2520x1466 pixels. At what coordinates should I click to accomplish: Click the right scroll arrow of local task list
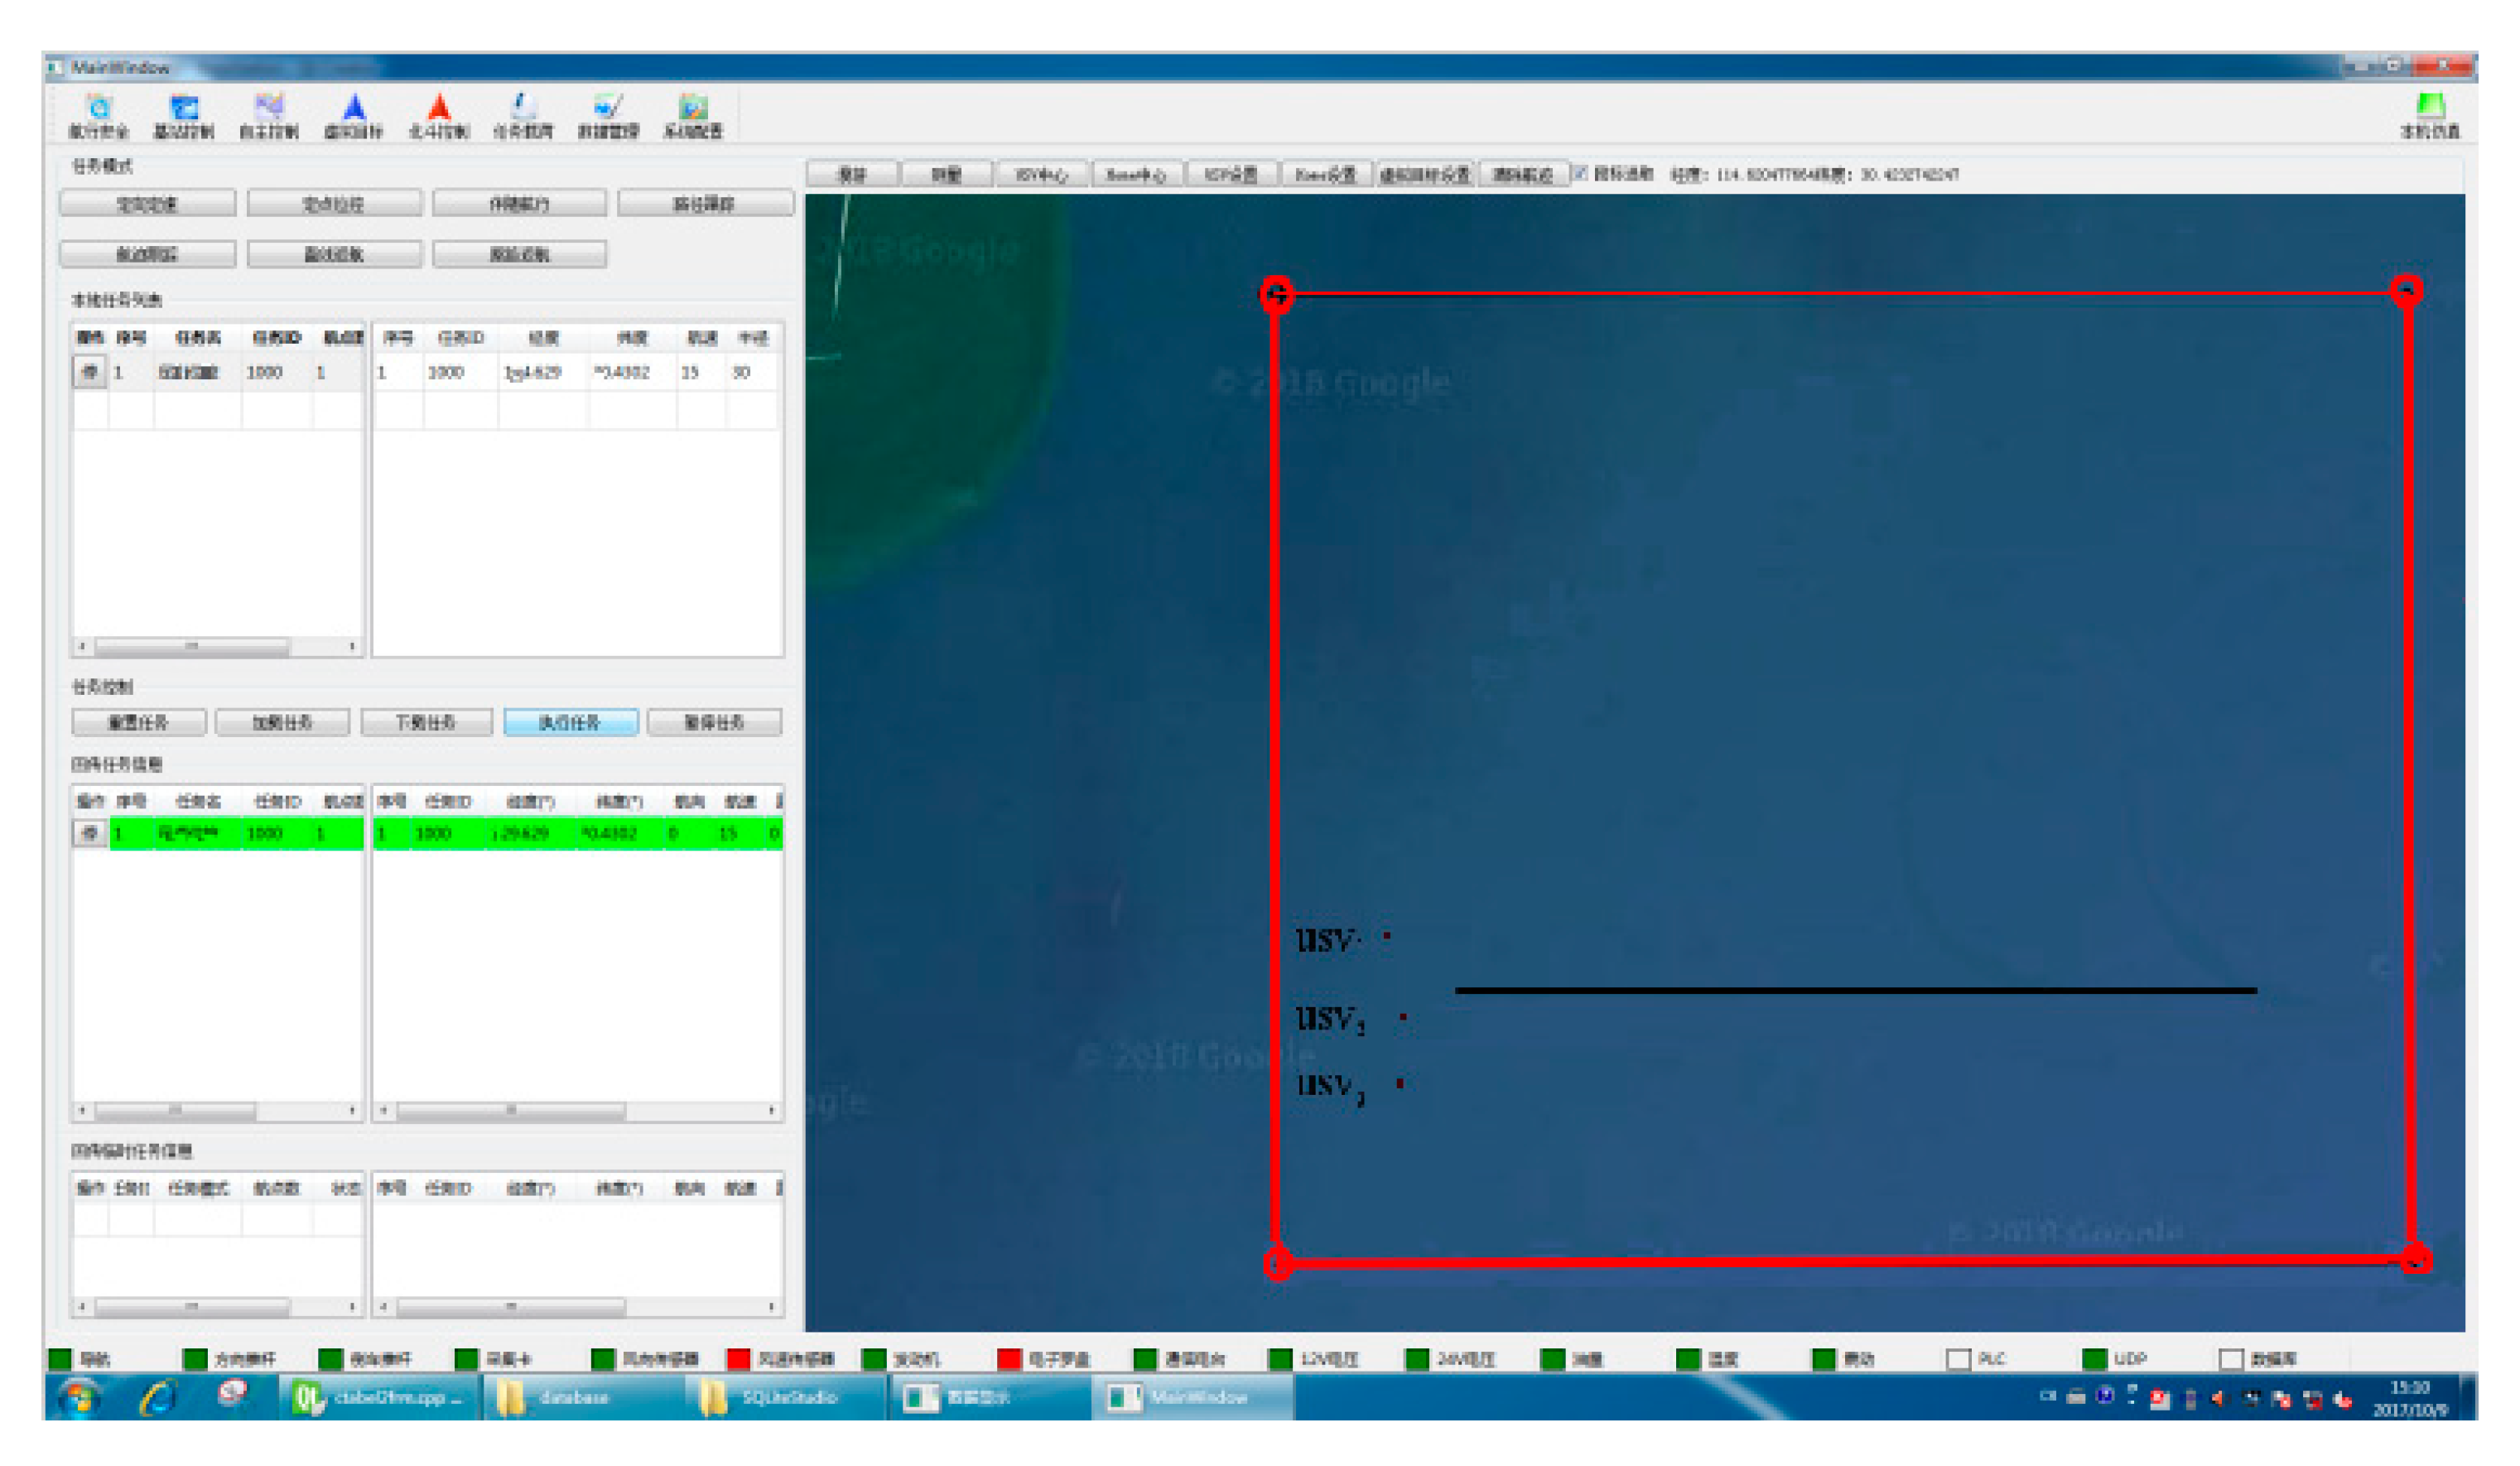pos(352,646)
